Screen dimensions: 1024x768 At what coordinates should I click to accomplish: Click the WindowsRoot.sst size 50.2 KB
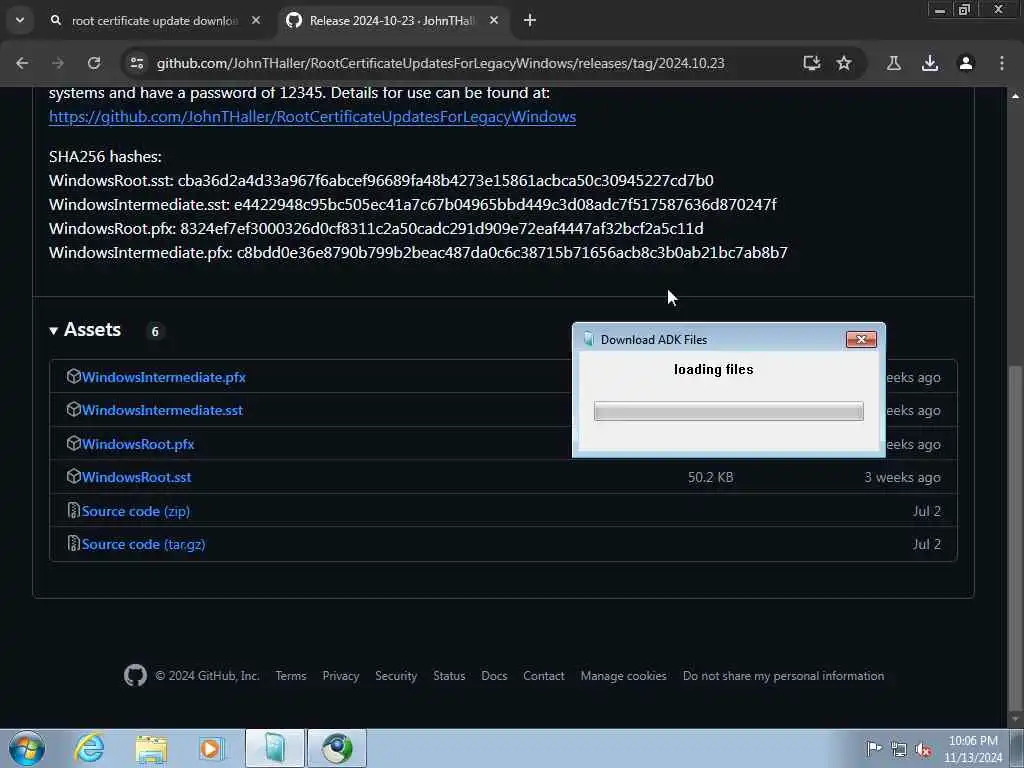pyautogui.click(x=711, y=477)
